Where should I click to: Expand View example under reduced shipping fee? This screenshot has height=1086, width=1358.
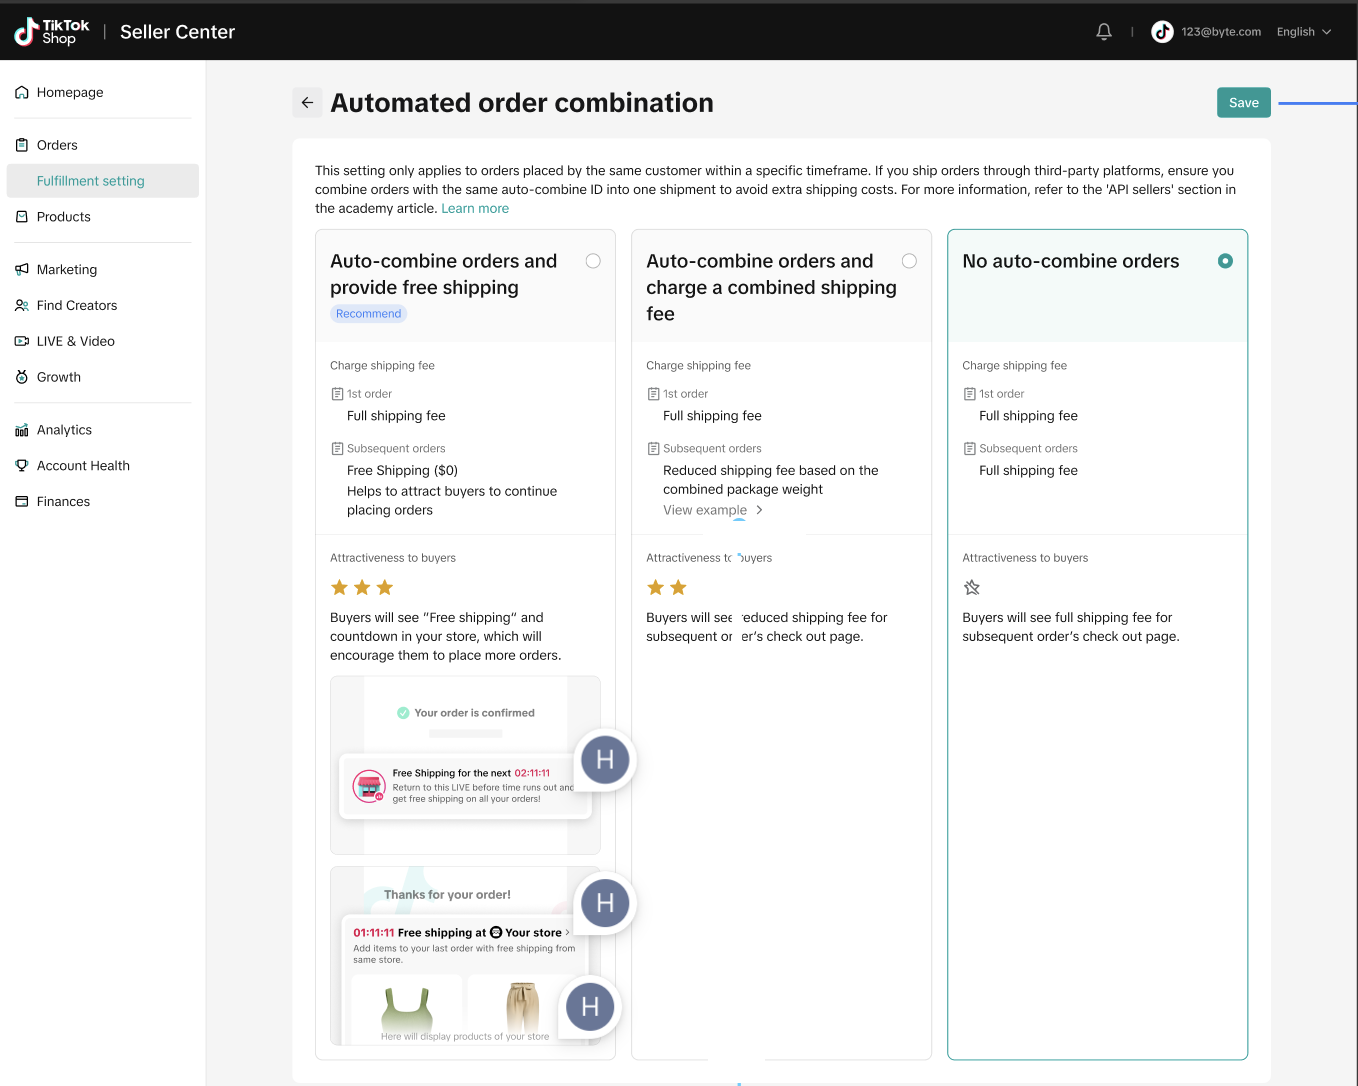click(x=712, y=510)
